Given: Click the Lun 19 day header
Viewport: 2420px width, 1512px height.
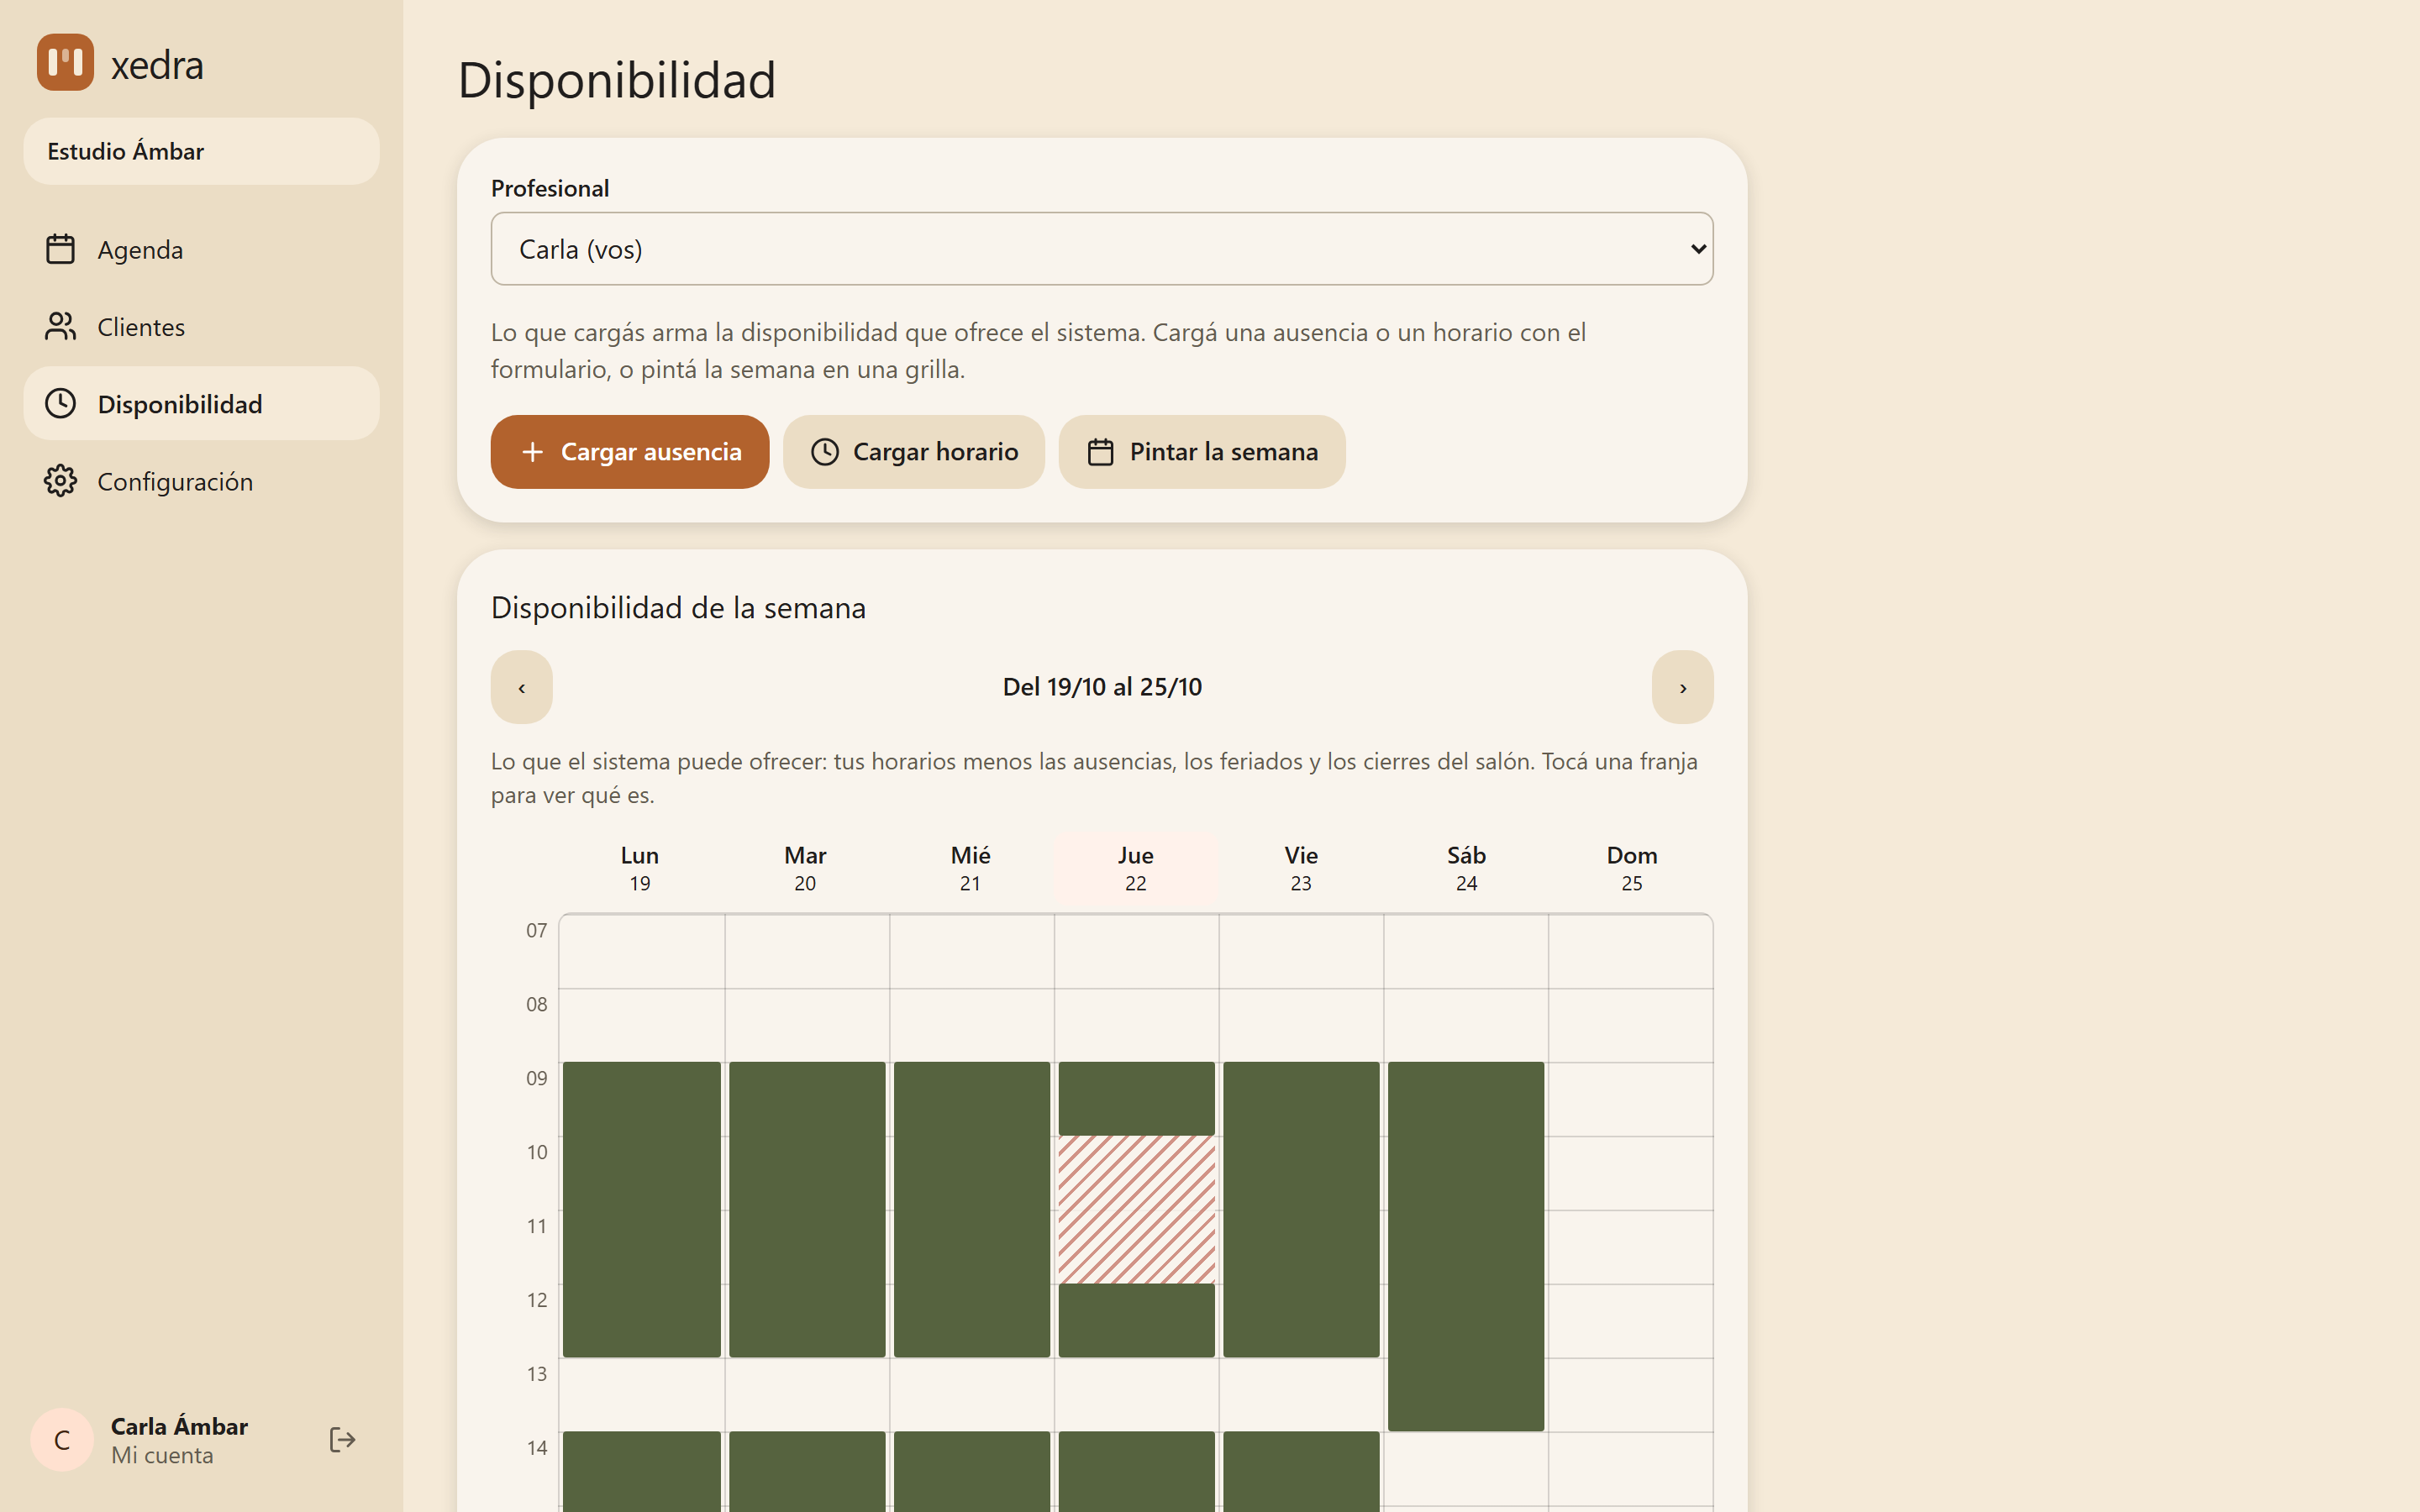Looking at the screenshot, I should pyautogui.click(x=640, y=868).
